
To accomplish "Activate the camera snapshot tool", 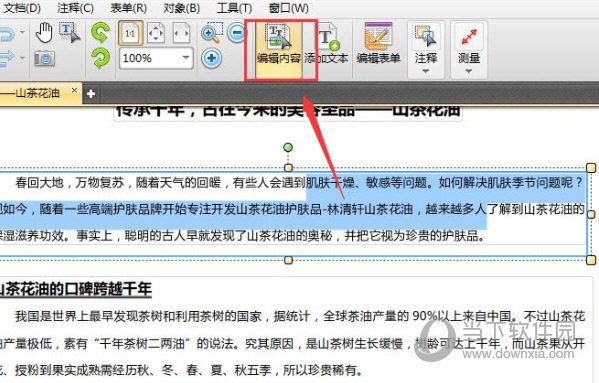I will point(45,59).
